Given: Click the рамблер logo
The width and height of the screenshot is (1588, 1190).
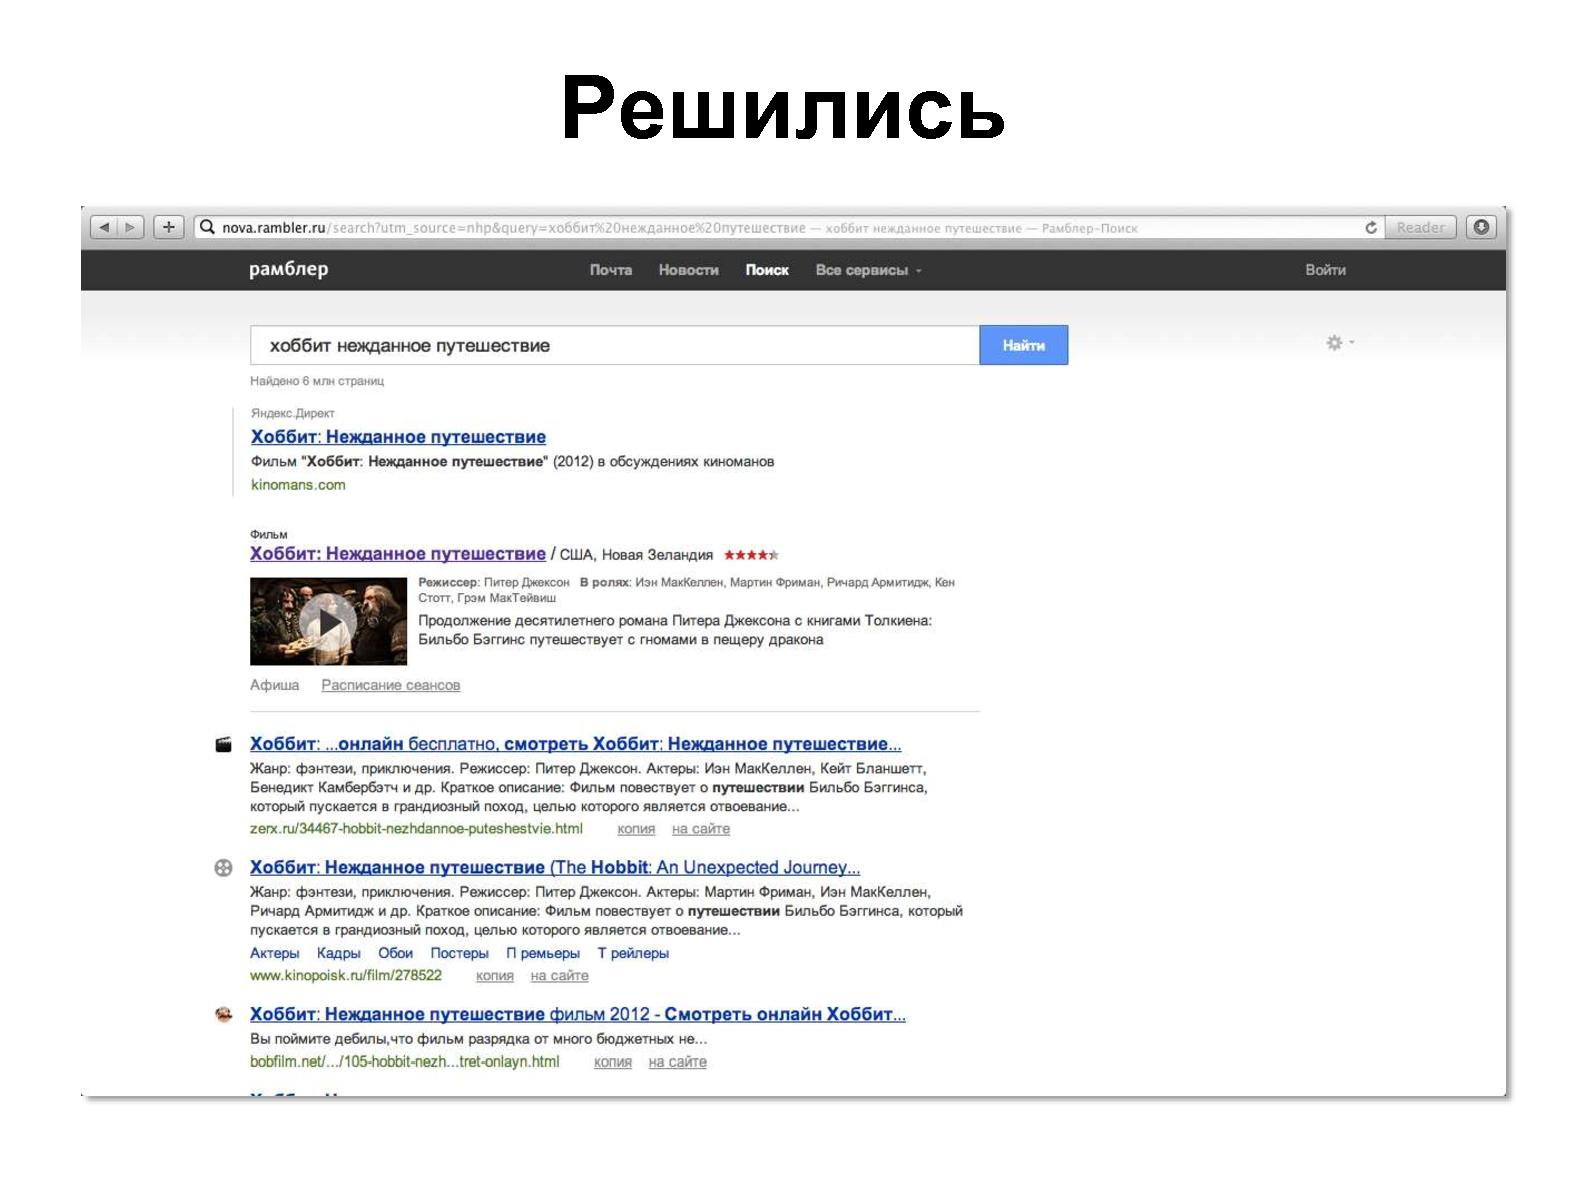Looking at the screenshot, I should click(x=288, y=269).
